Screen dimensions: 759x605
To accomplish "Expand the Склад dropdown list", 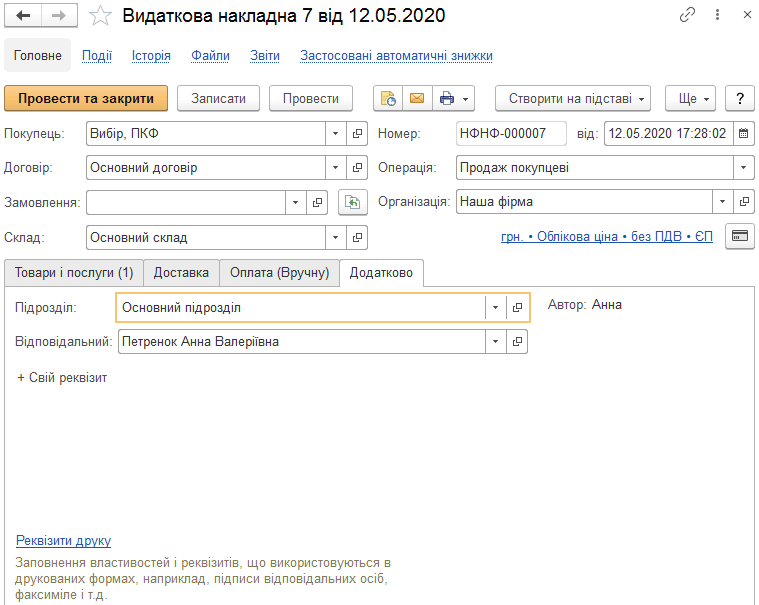I will tap(335, 237).
